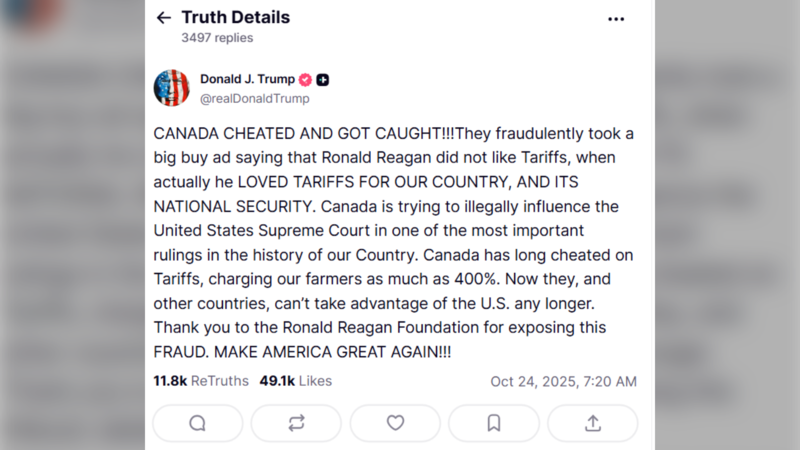Click the Oct 24, 2025 timestamp
Screen dimensions: 800x450
coord(563,381)
